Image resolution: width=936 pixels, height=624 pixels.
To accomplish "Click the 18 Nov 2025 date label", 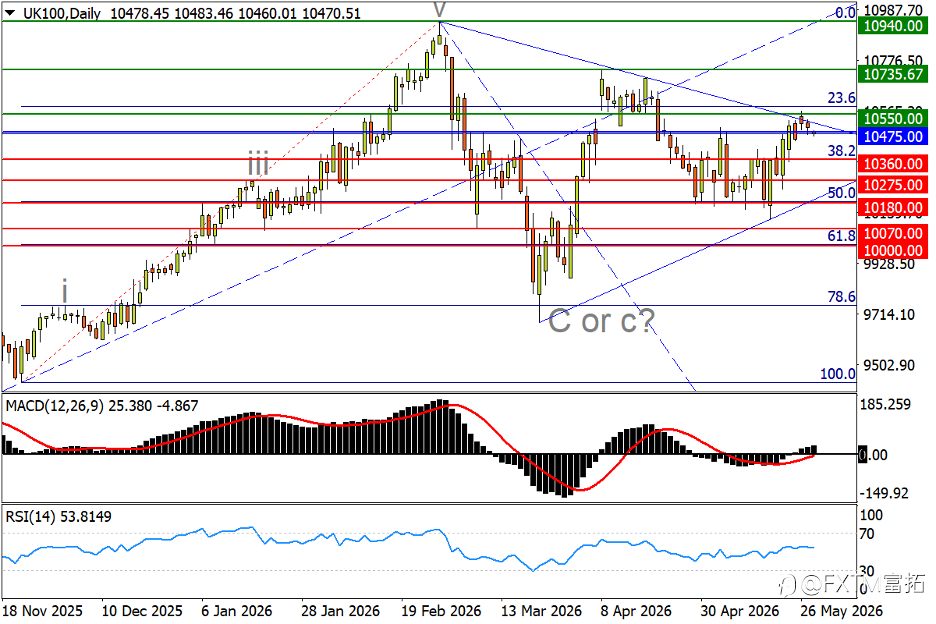I will (42, 611).
